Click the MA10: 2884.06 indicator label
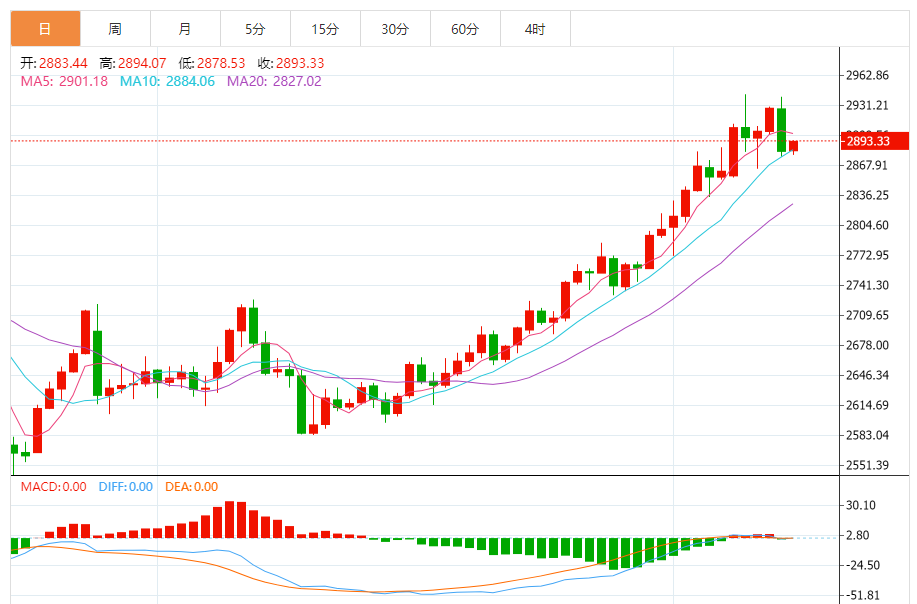 pyautogui.click(x=167, y=81)
